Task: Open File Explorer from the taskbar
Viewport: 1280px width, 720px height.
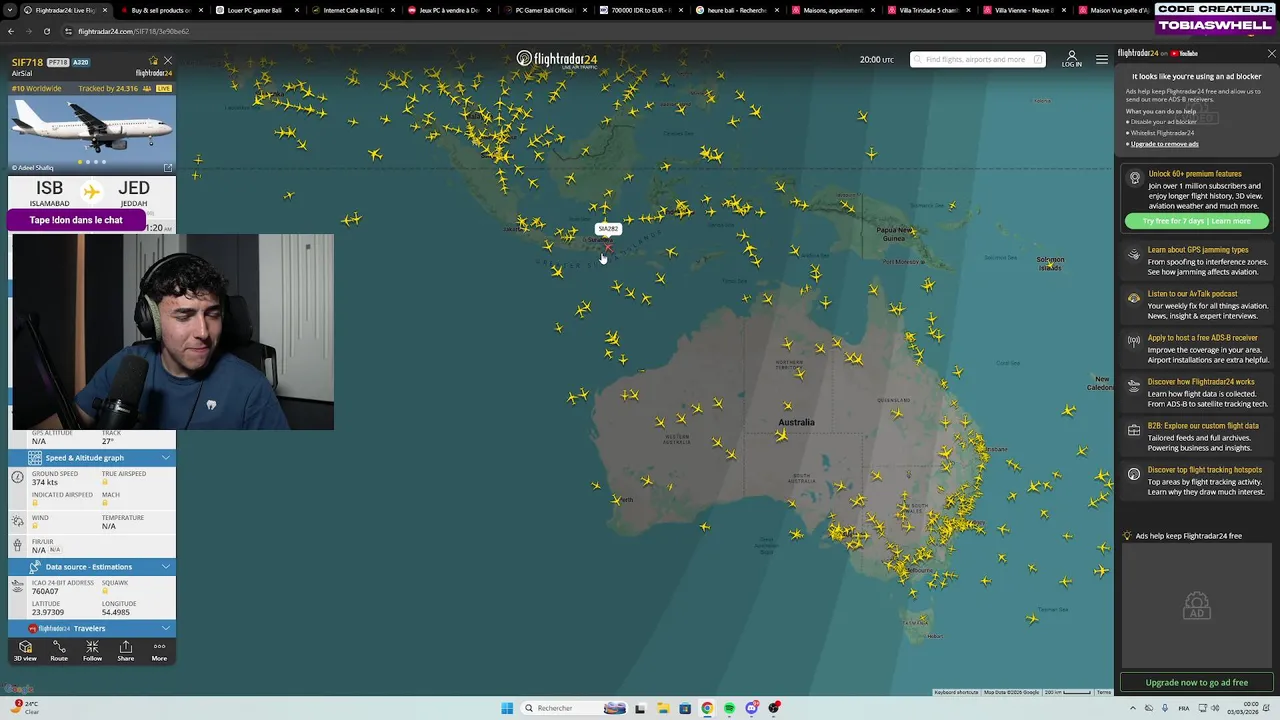Action: [662, 708]
